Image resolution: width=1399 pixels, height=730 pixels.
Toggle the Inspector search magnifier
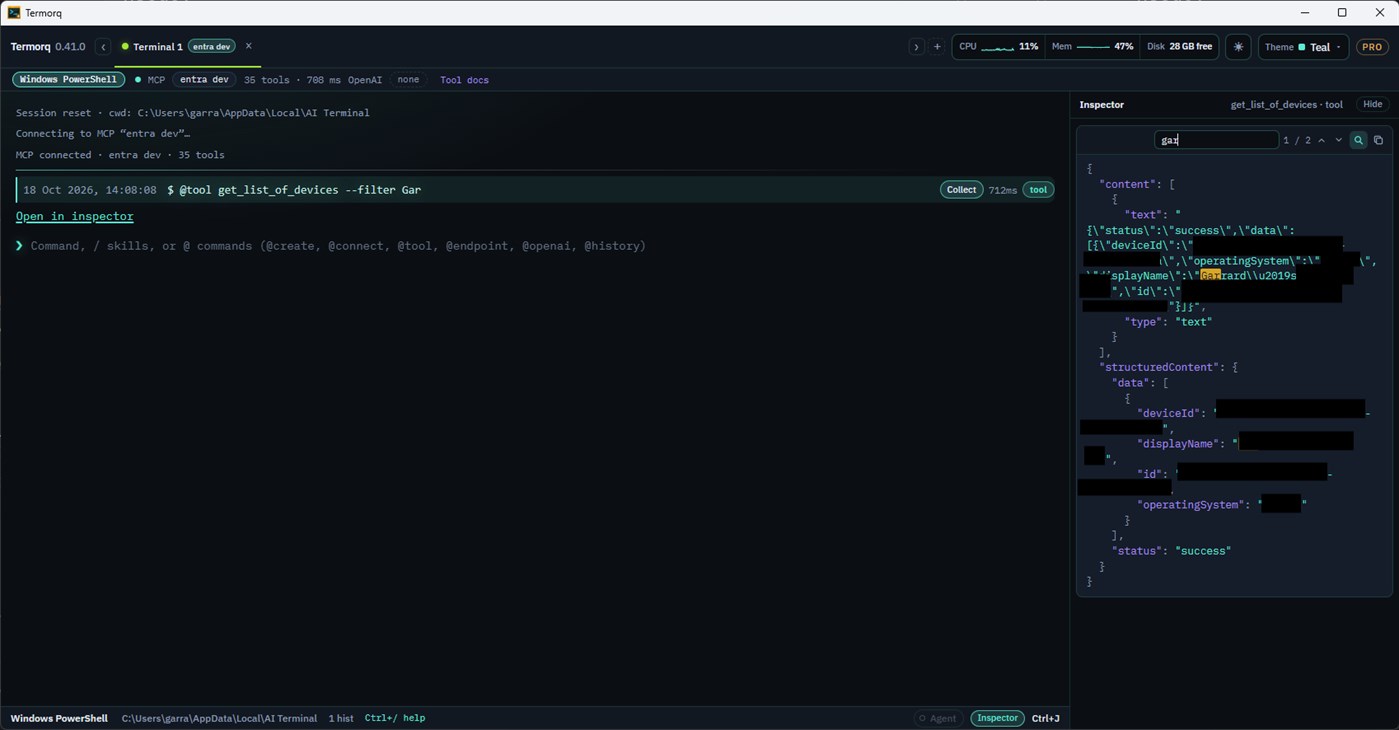click(x=1358, y=140)
